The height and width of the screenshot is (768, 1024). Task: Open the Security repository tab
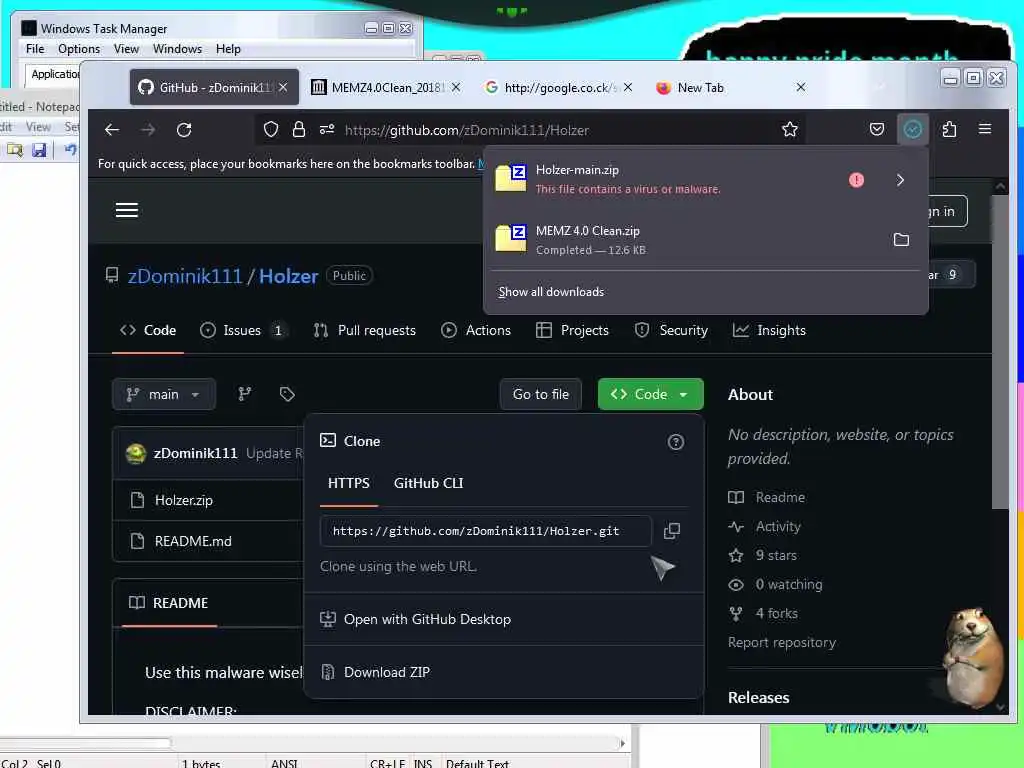pyautogui.click(x=671, y=330)
